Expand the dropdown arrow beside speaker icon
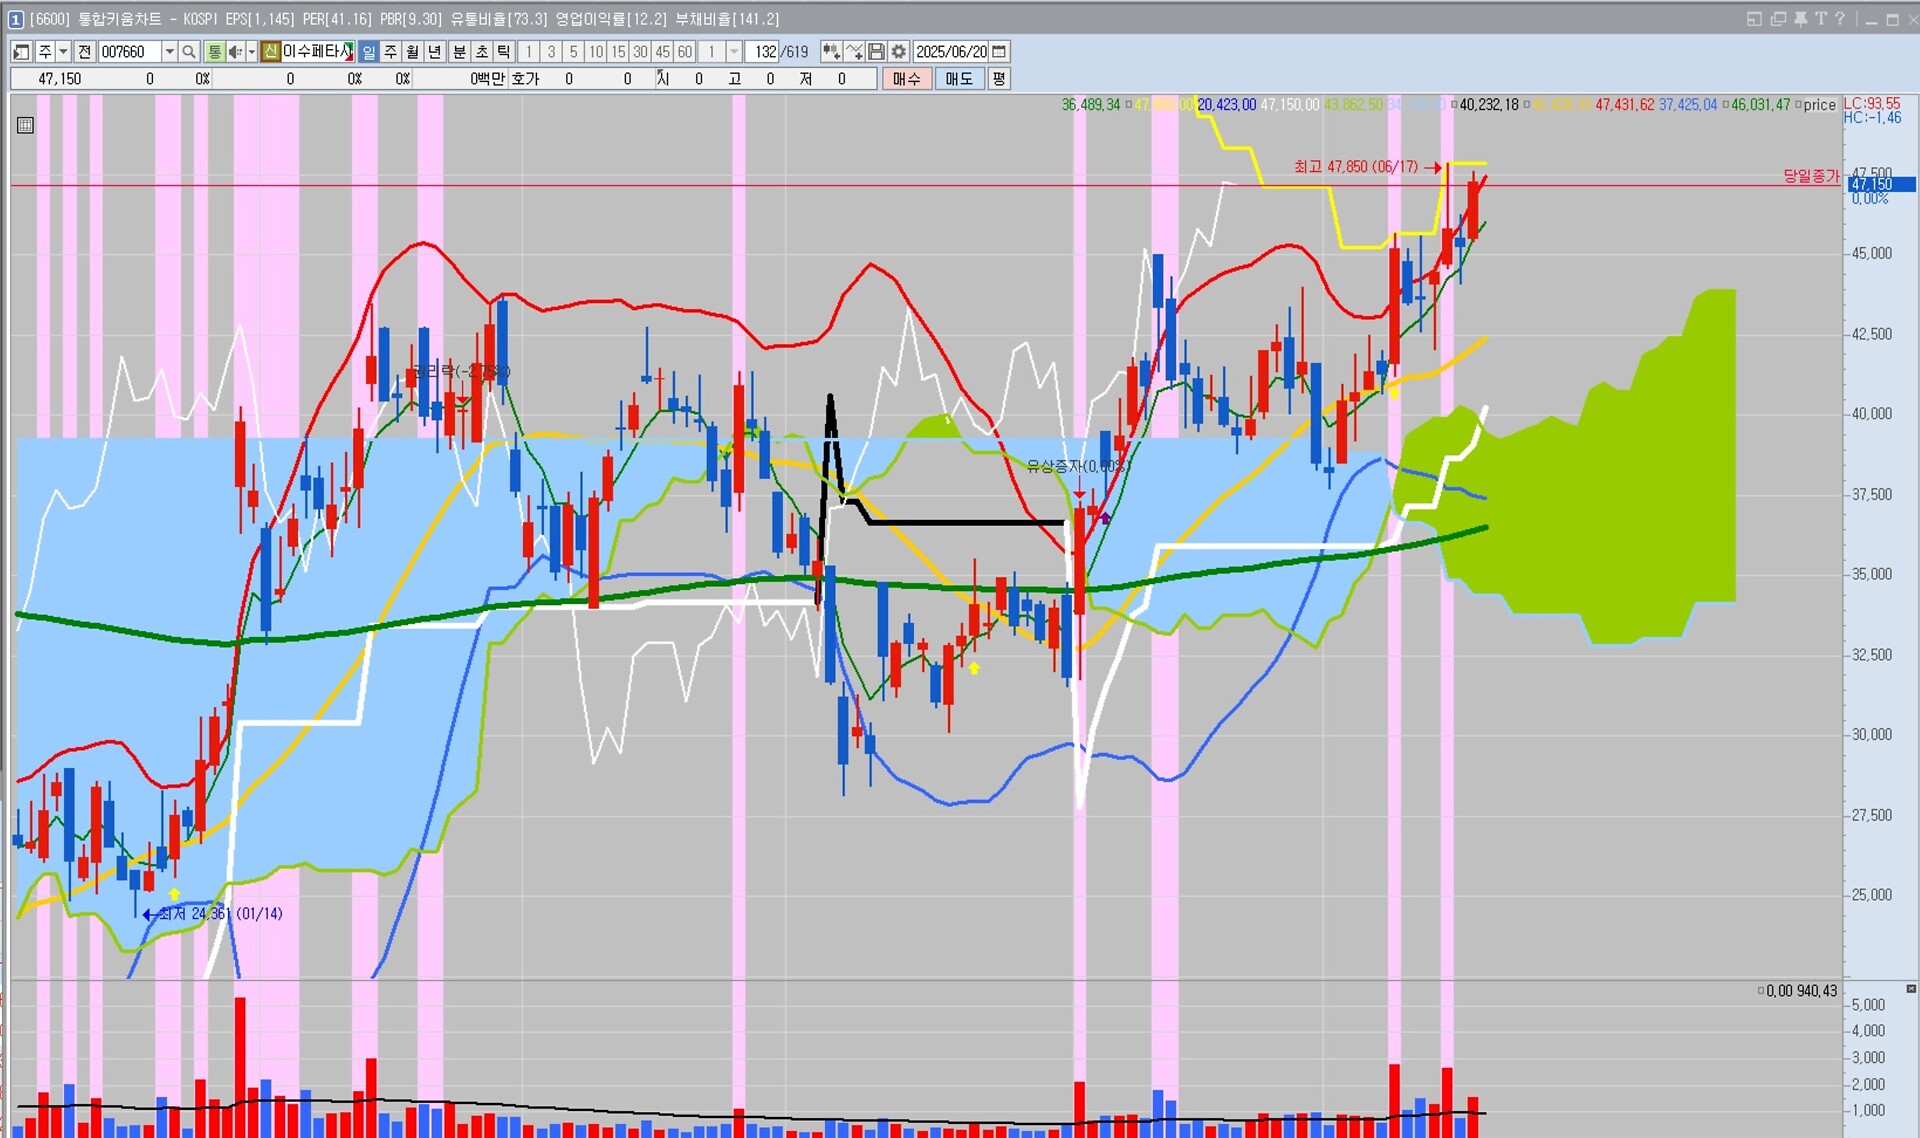Image resolution: width=1920 pixels, height=1138 pixels. pos(251,52)
